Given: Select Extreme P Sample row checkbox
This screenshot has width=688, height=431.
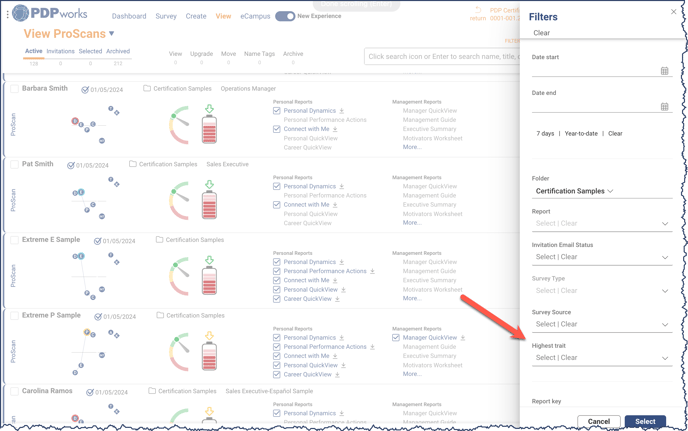Looking at the screenshot, I should pos(14,315).
